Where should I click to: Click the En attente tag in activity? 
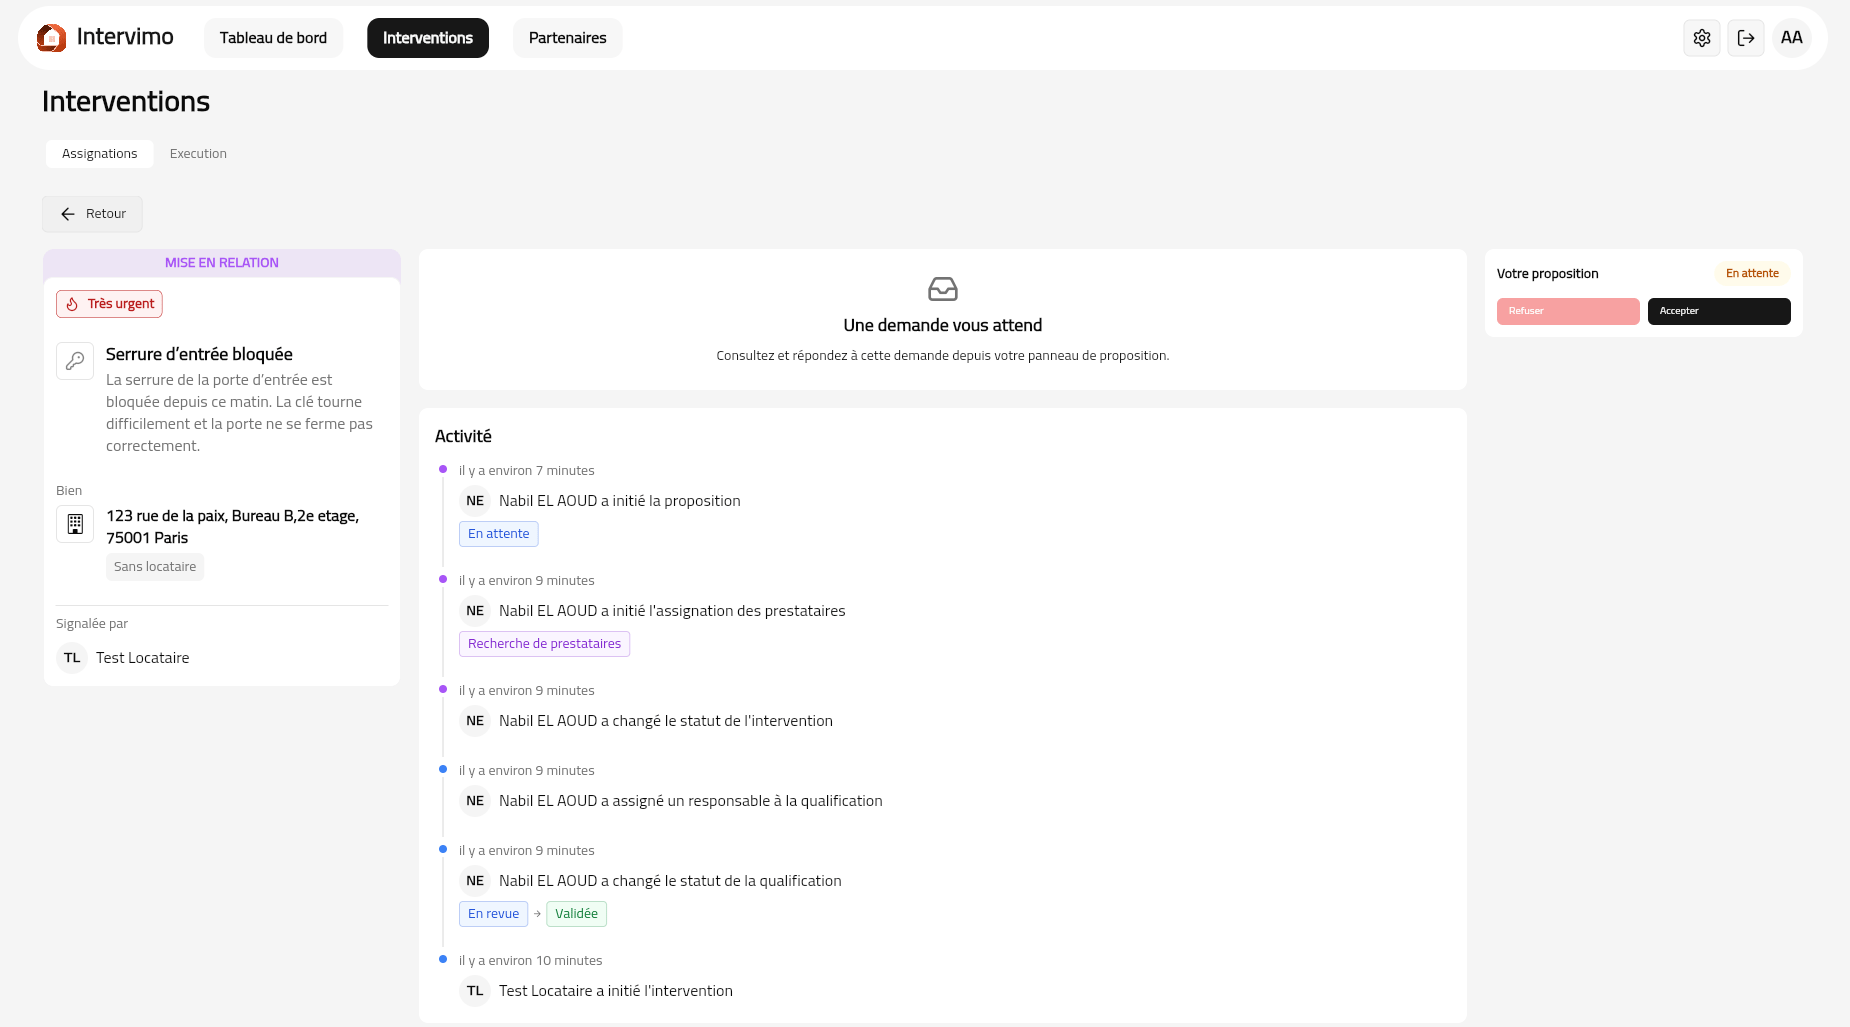pos(498,534)
